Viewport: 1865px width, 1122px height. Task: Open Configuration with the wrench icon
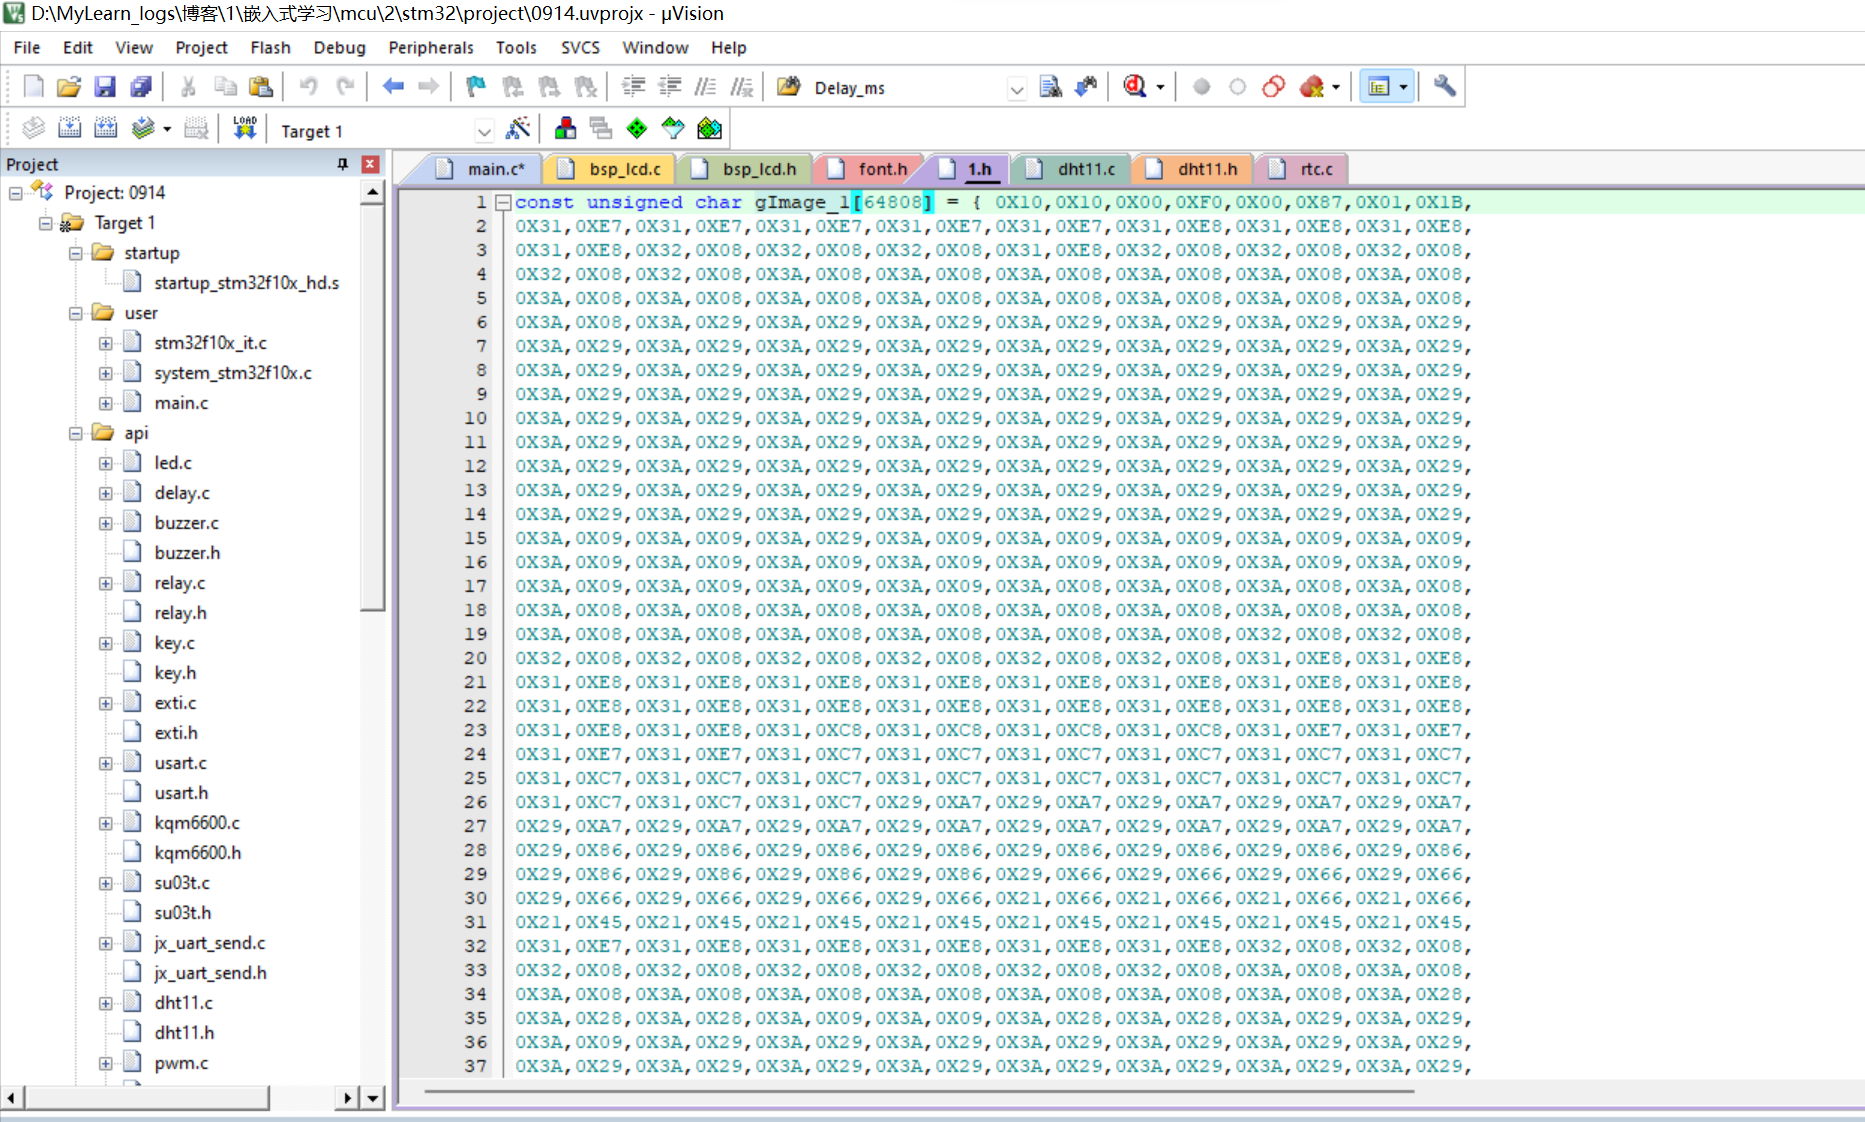pyautogui.click(x=1444, y=87)
